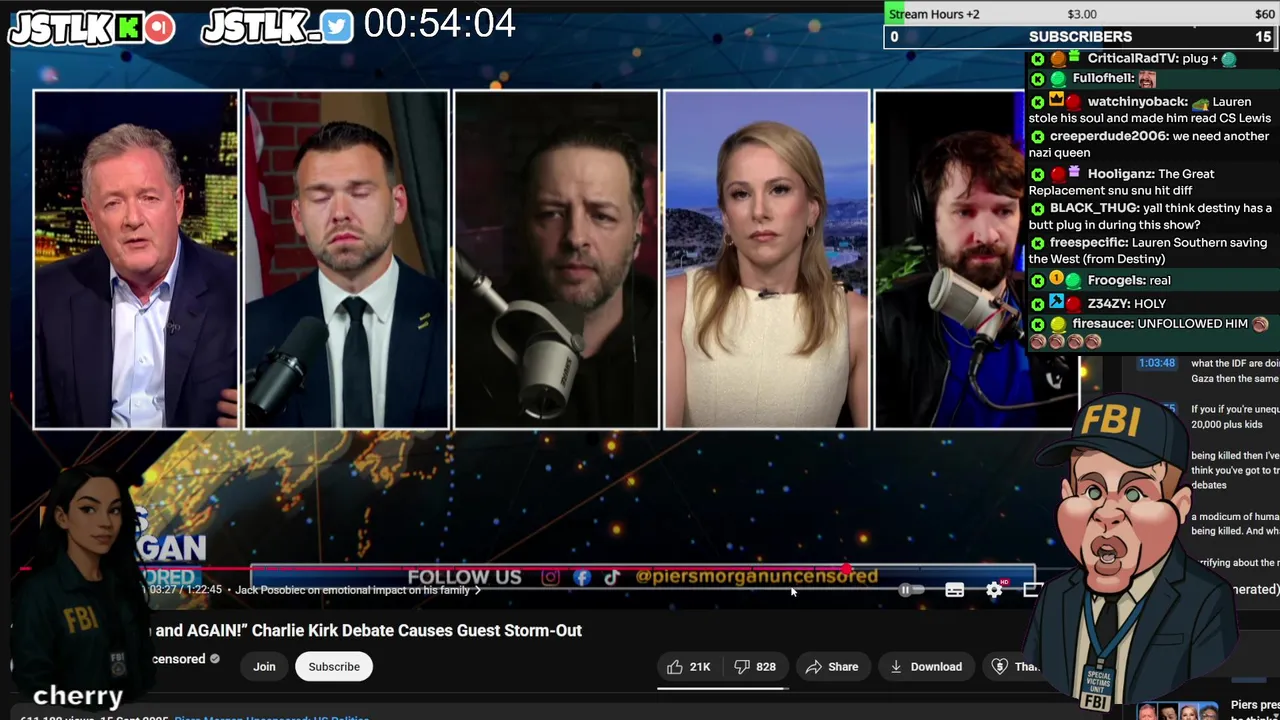Screen dimensions: 1280x720
Task: Like the video (21K thumbs up)
Action: click(688, 667)
